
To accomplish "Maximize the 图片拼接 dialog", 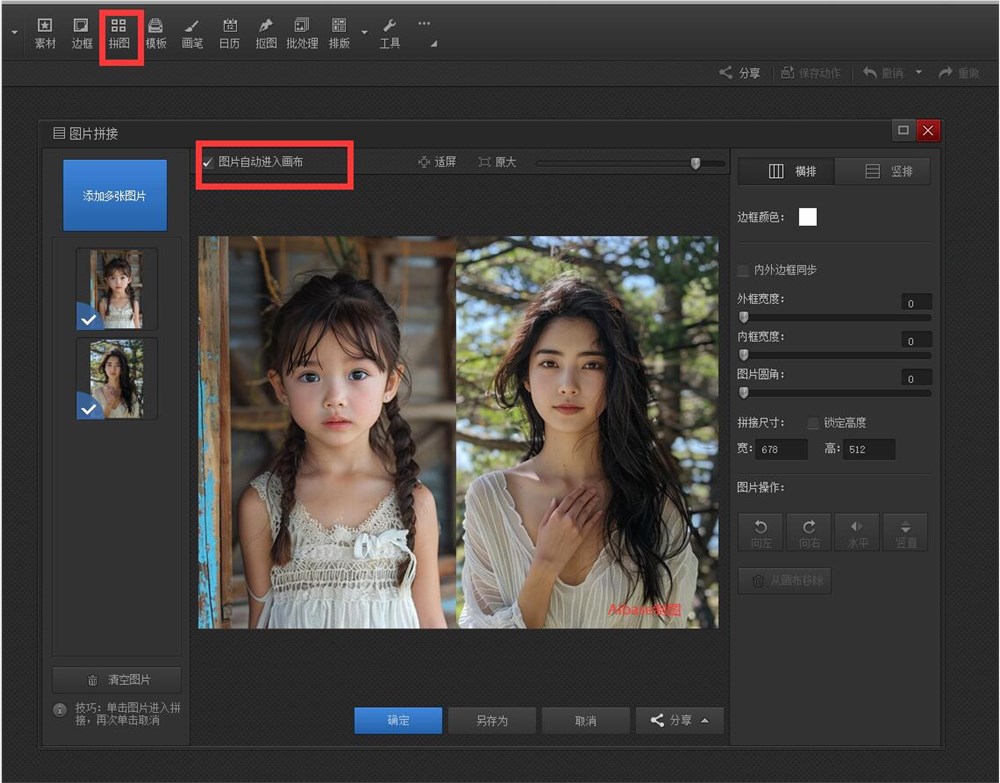I will click(903, 130).
